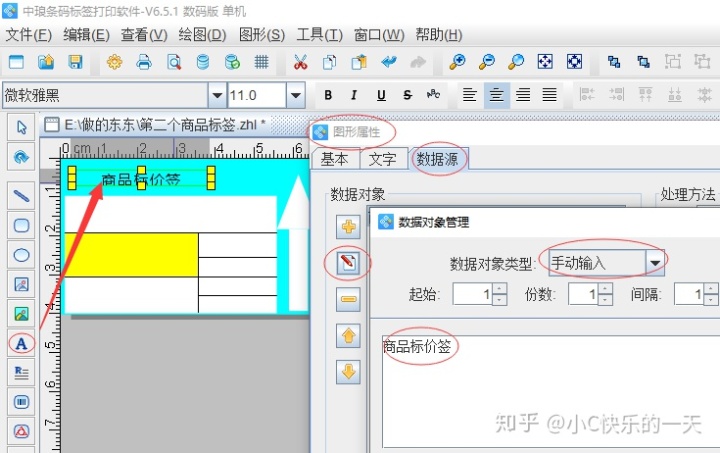This screenshot has height=453, width=720.
Task: Cut selection with scissors icon
Action: coord(300,62)
